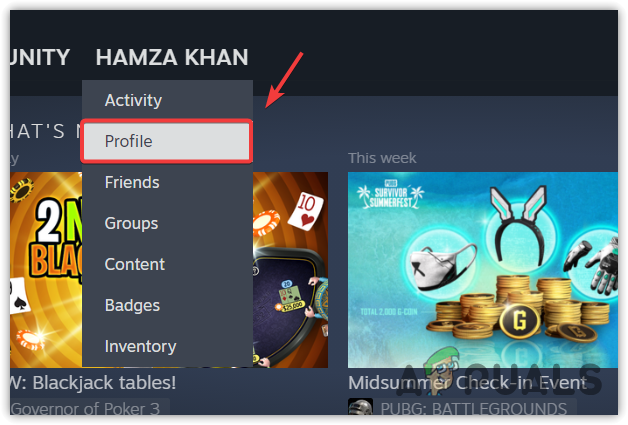Open the PUBG: BATTLEGROUNDS game label
628x425 pixels.
(x=473, y=409)
